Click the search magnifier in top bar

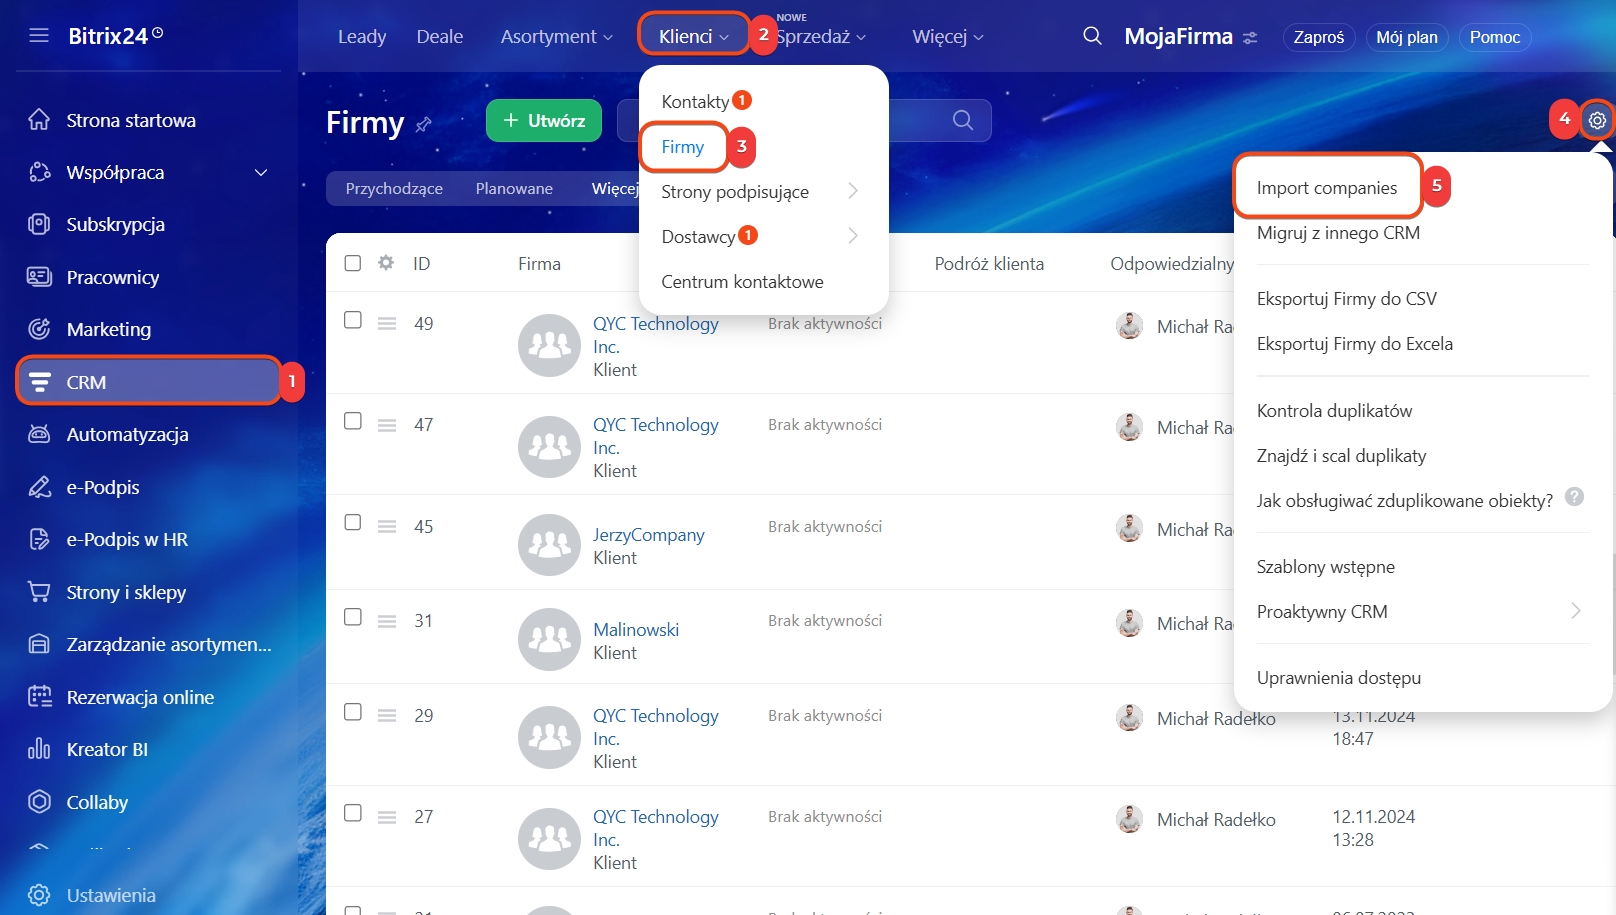(1092, 36)
